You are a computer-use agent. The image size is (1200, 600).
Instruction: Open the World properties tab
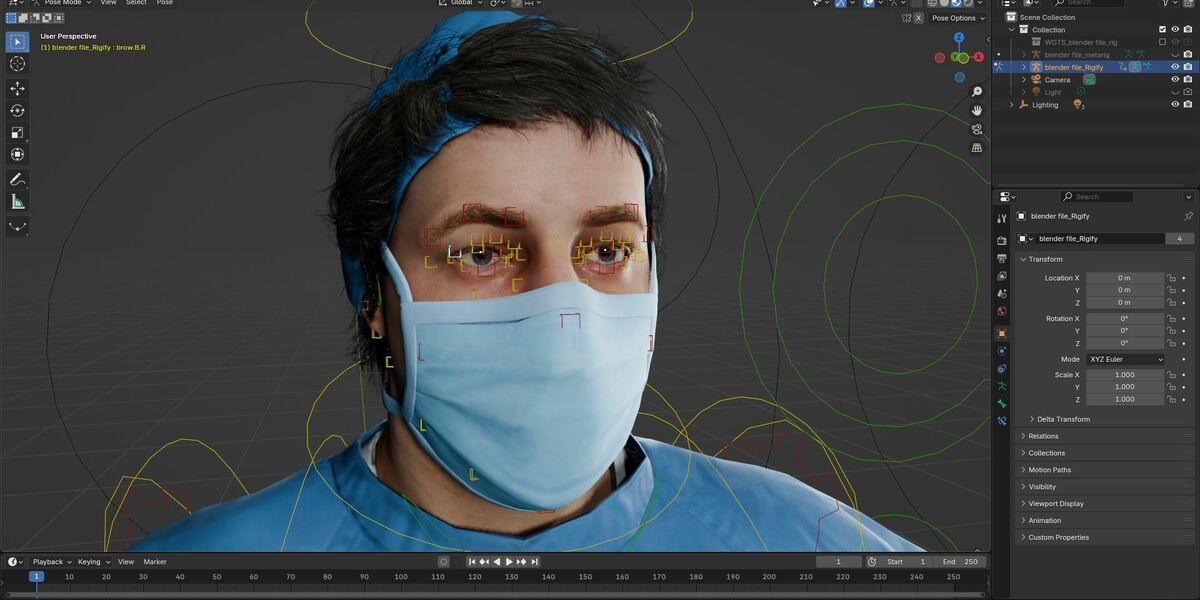pos(1002,311)
